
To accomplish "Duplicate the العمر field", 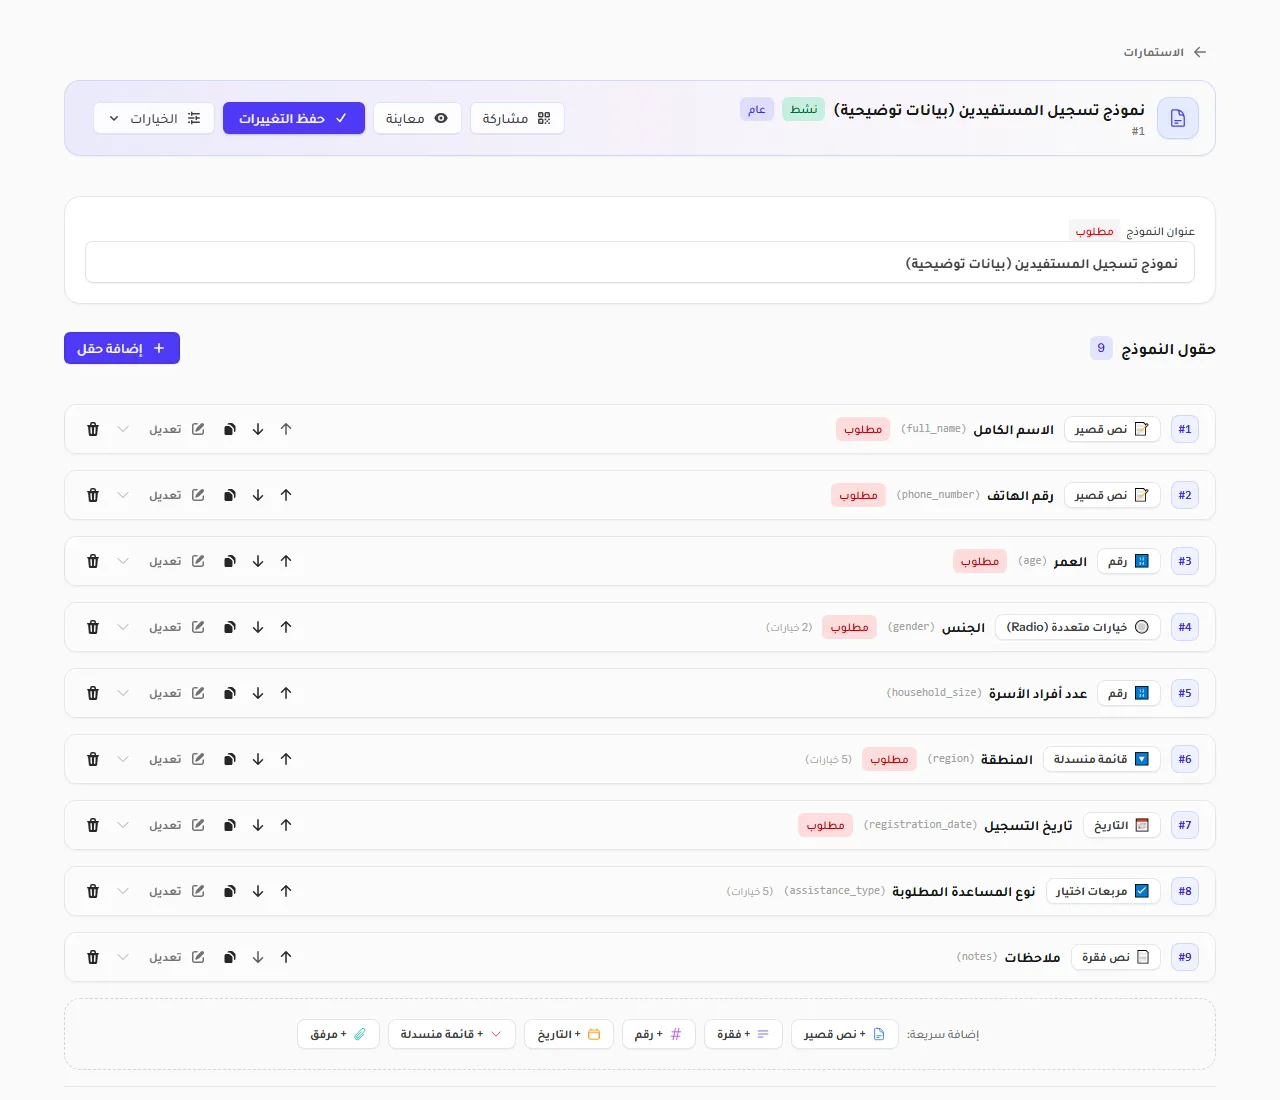I will point(230,561).
